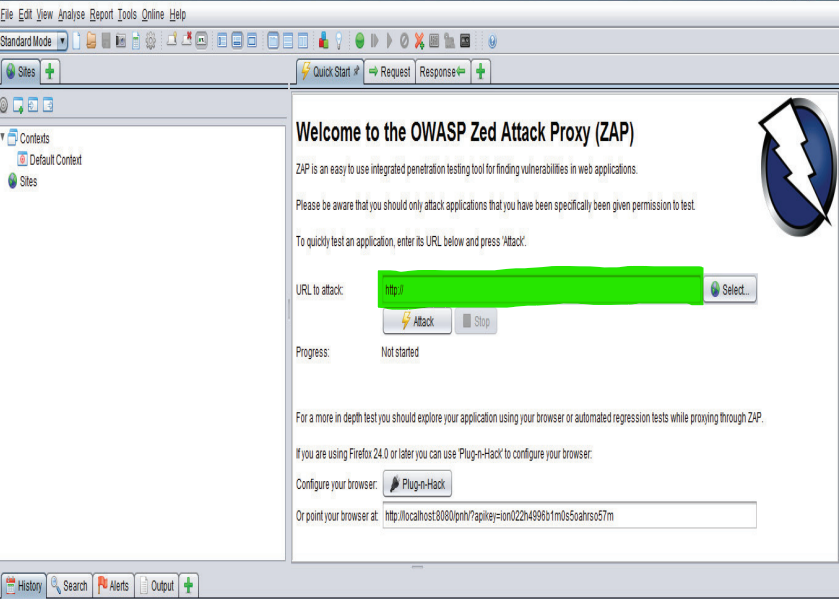Select the full layout toolbar icon
The image size is (839, 599).
click(x=252, y=41)
